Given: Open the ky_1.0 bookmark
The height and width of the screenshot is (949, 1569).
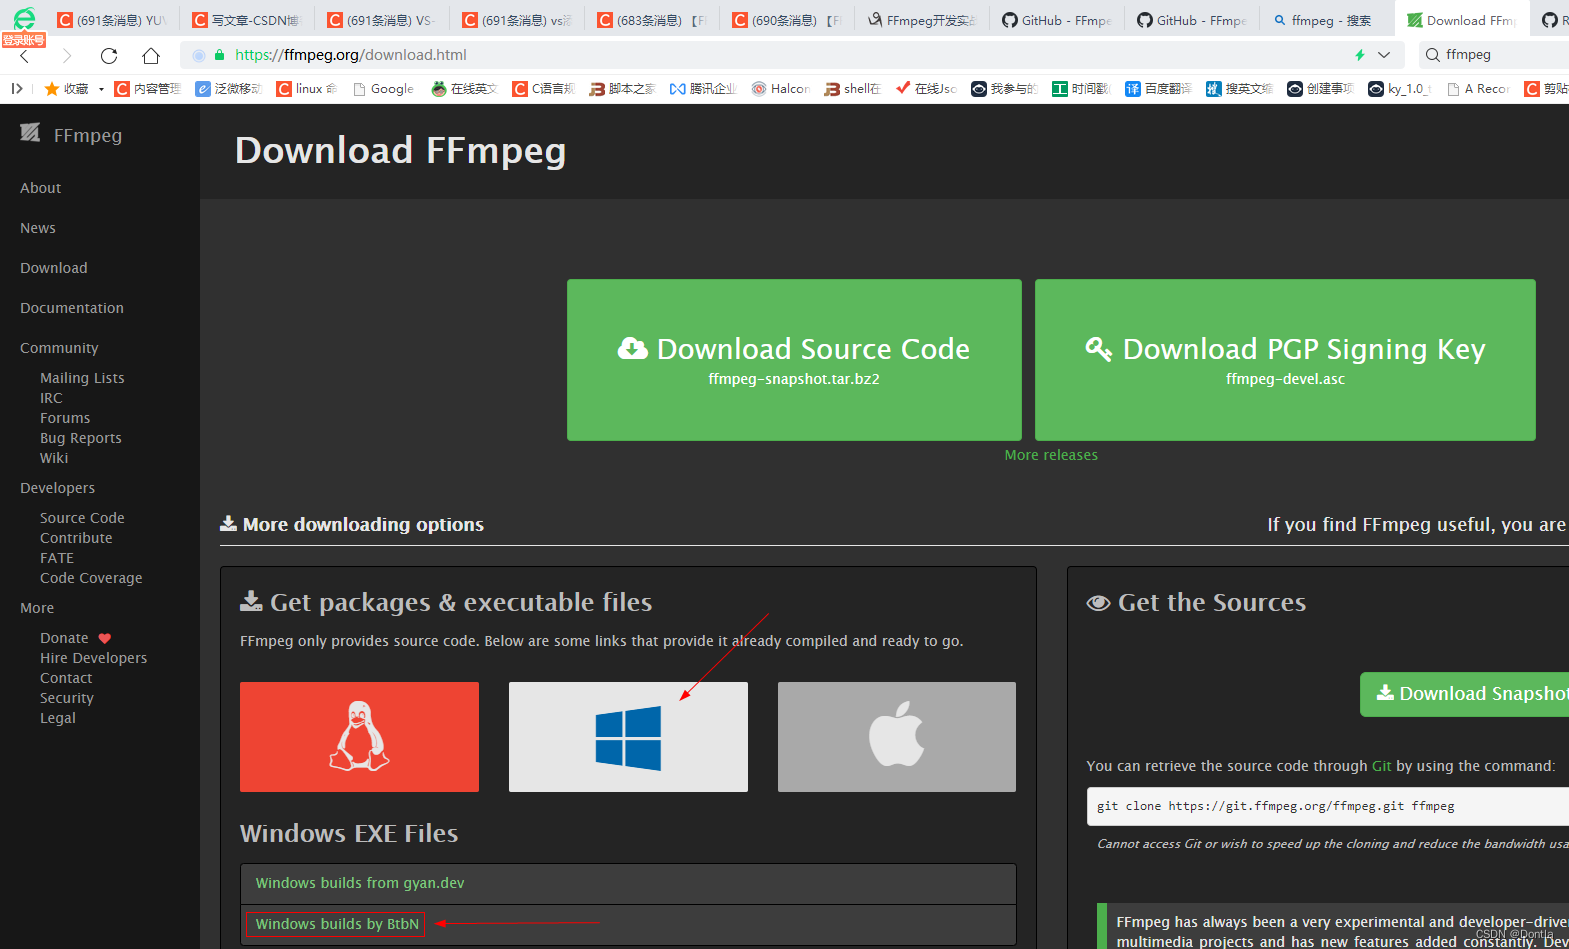Looking at the screenshot, I should pos(1399,89).
